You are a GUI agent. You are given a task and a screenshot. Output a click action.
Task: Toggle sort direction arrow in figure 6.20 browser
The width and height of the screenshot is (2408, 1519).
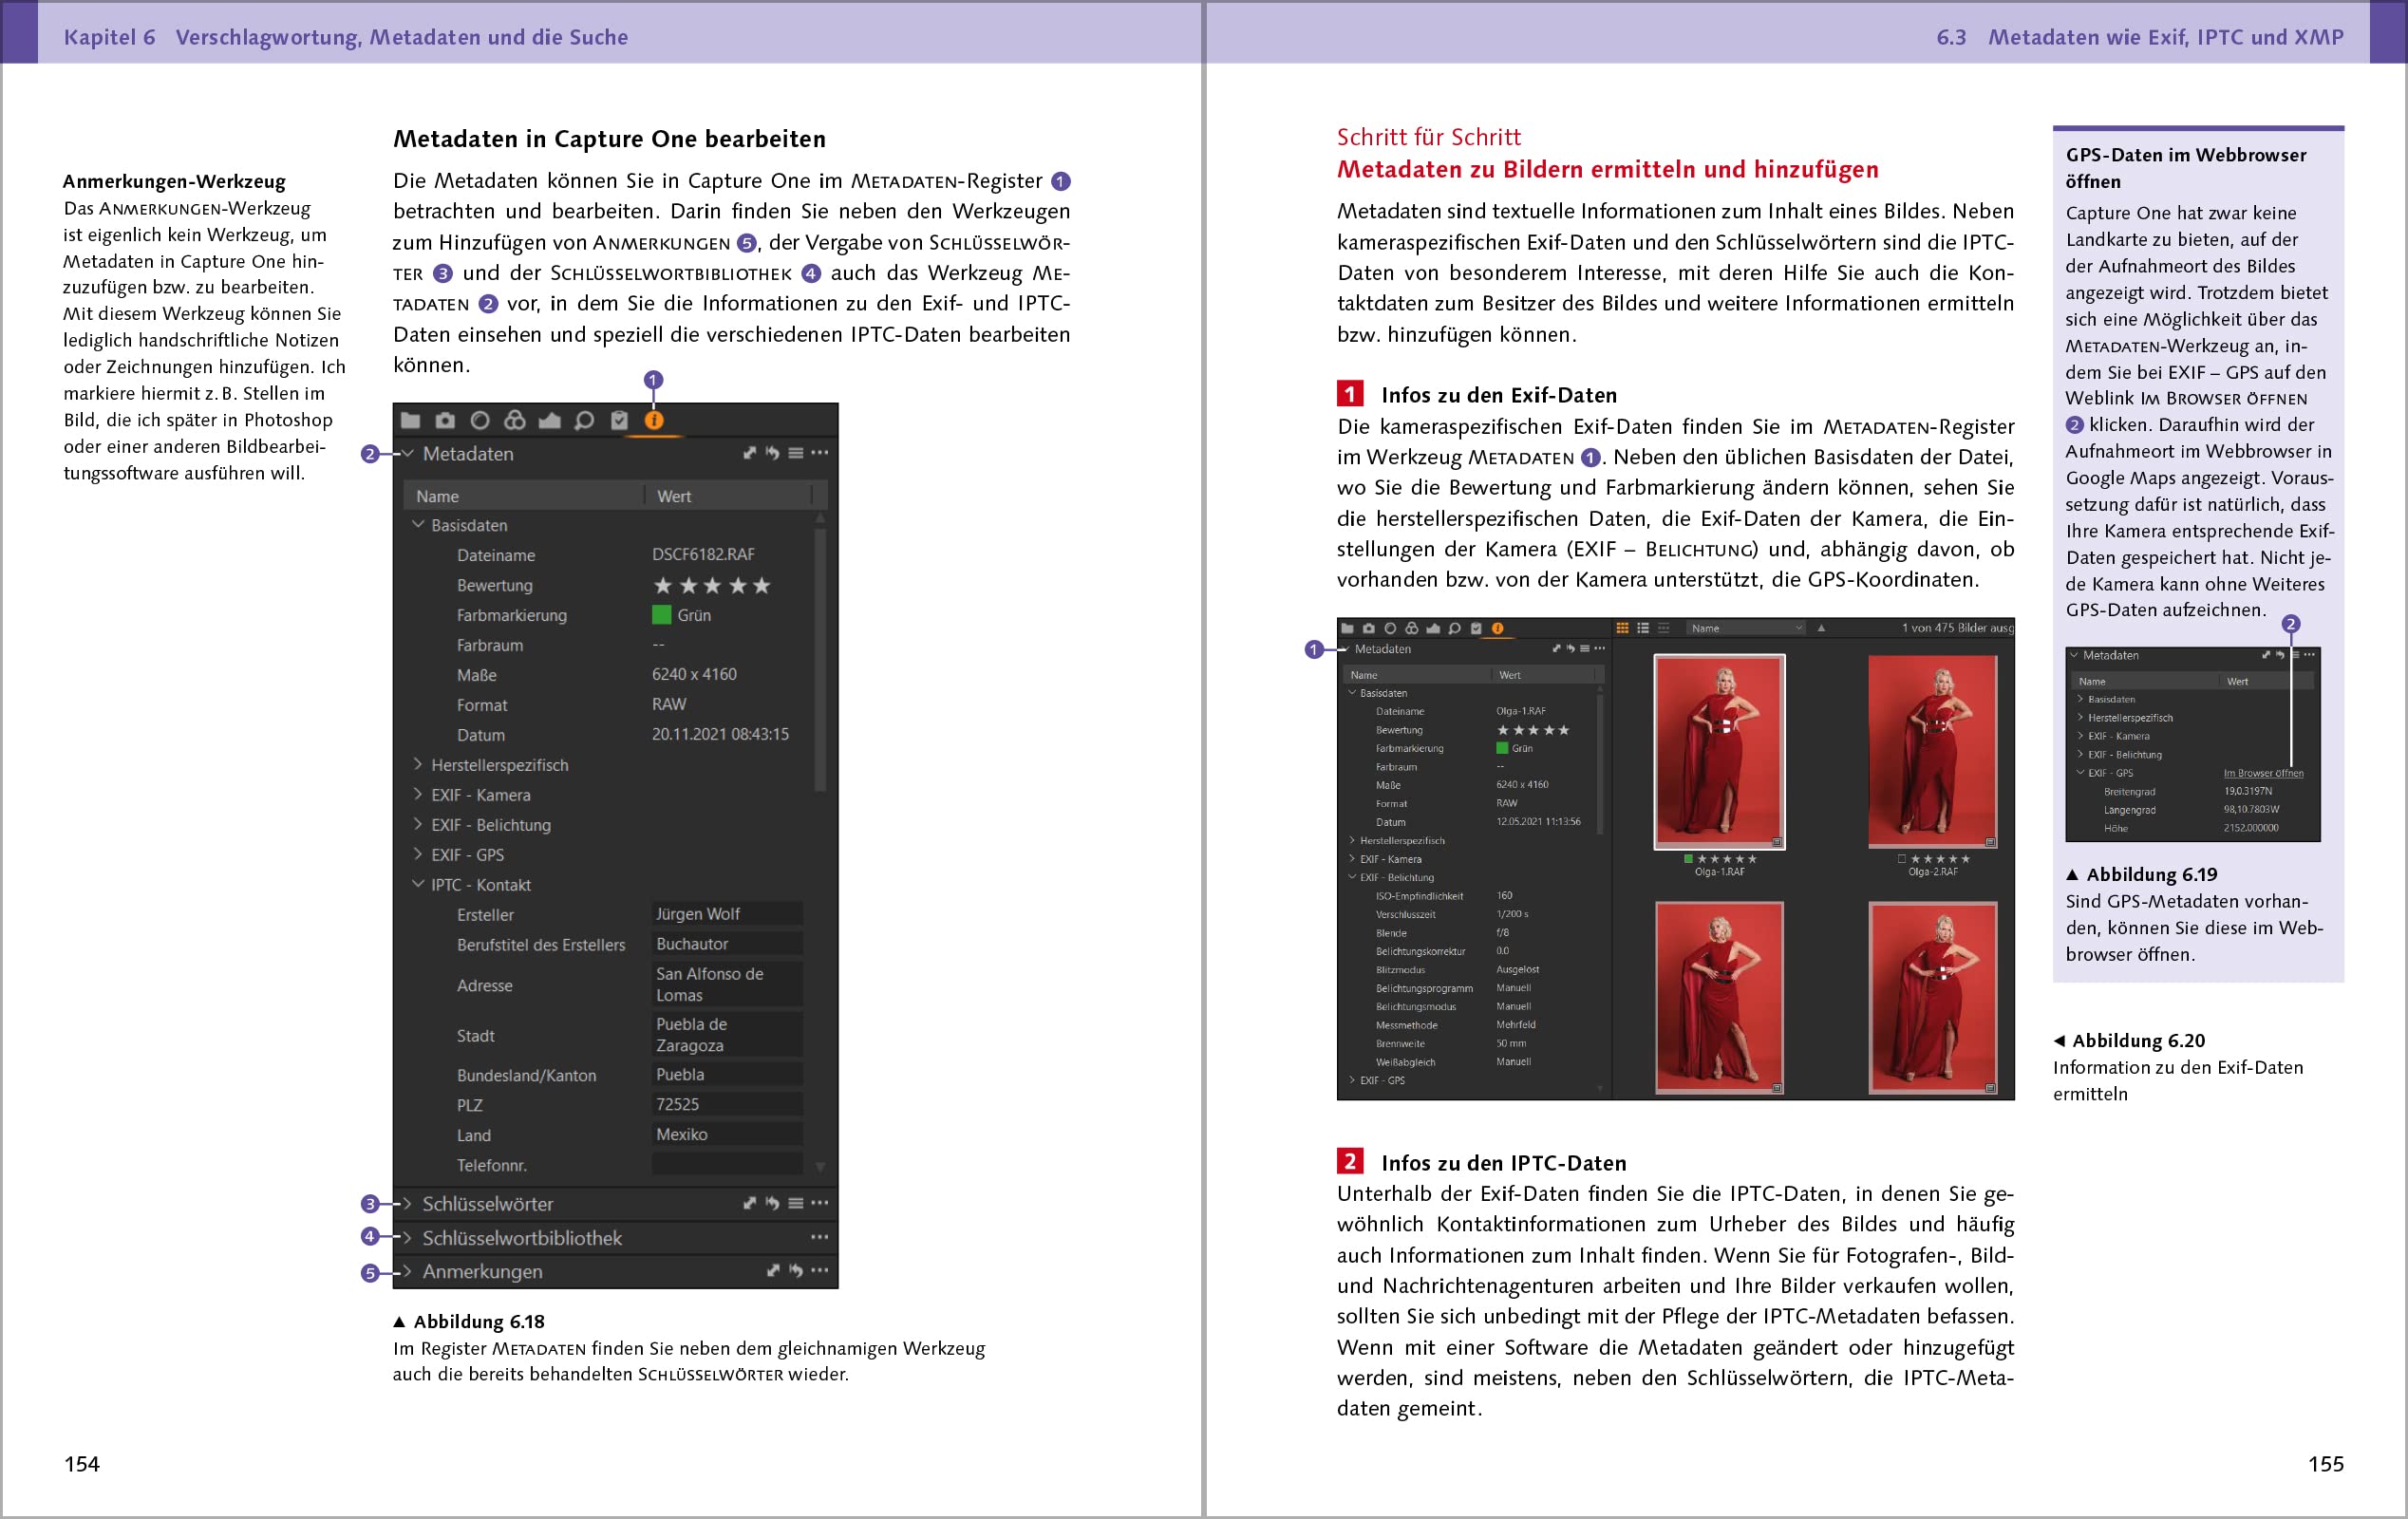pos(1821,628)
